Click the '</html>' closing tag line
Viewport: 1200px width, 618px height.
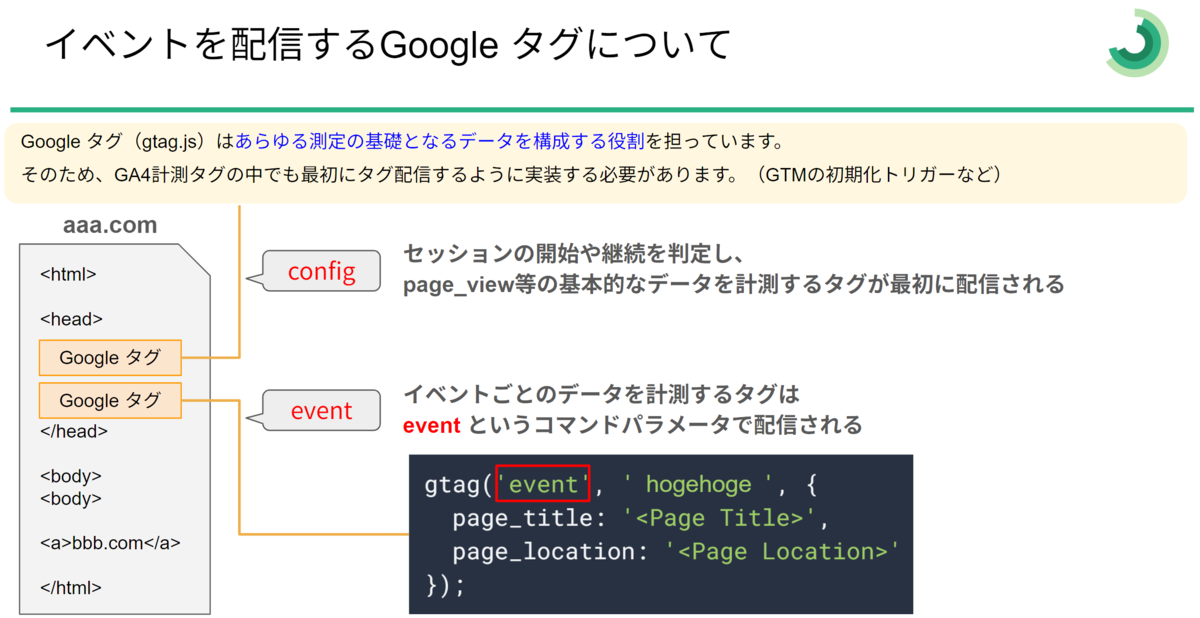(71, 588)
